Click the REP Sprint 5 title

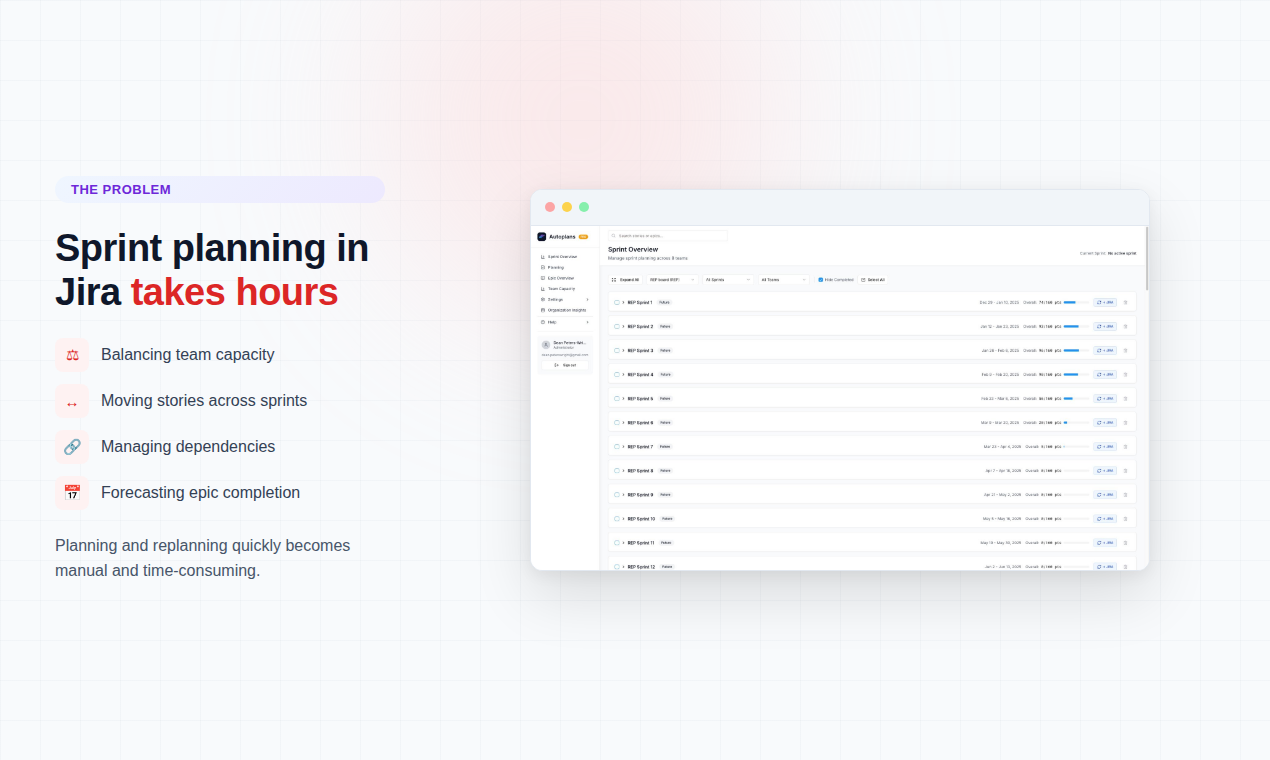point(640,398)
